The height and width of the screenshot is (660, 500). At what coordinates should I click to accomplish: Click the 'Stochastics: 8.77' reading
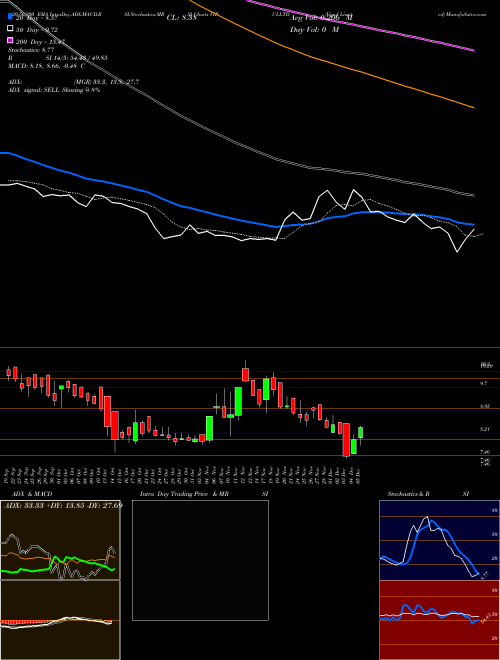pos(32,50)
